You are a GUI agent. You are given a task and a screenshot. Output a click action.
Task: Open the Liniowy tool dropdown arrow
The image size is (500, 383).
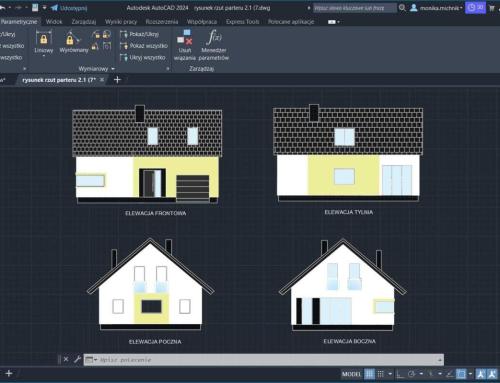point(44,56)
